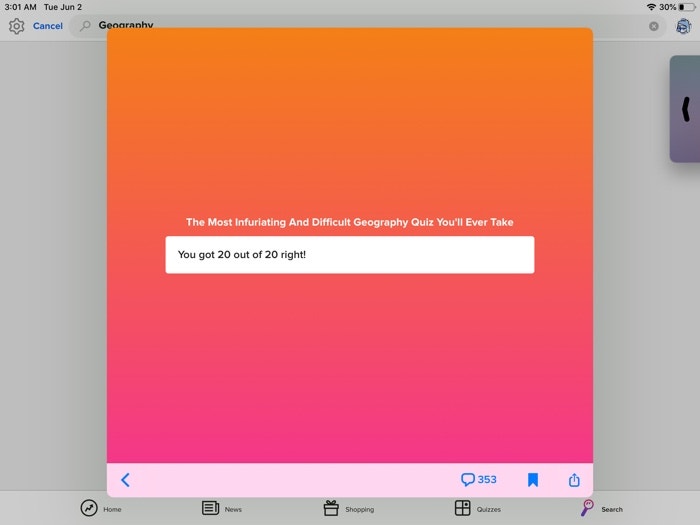Go back with the blue chevron
700x525 pixels.
click(125, 480)
